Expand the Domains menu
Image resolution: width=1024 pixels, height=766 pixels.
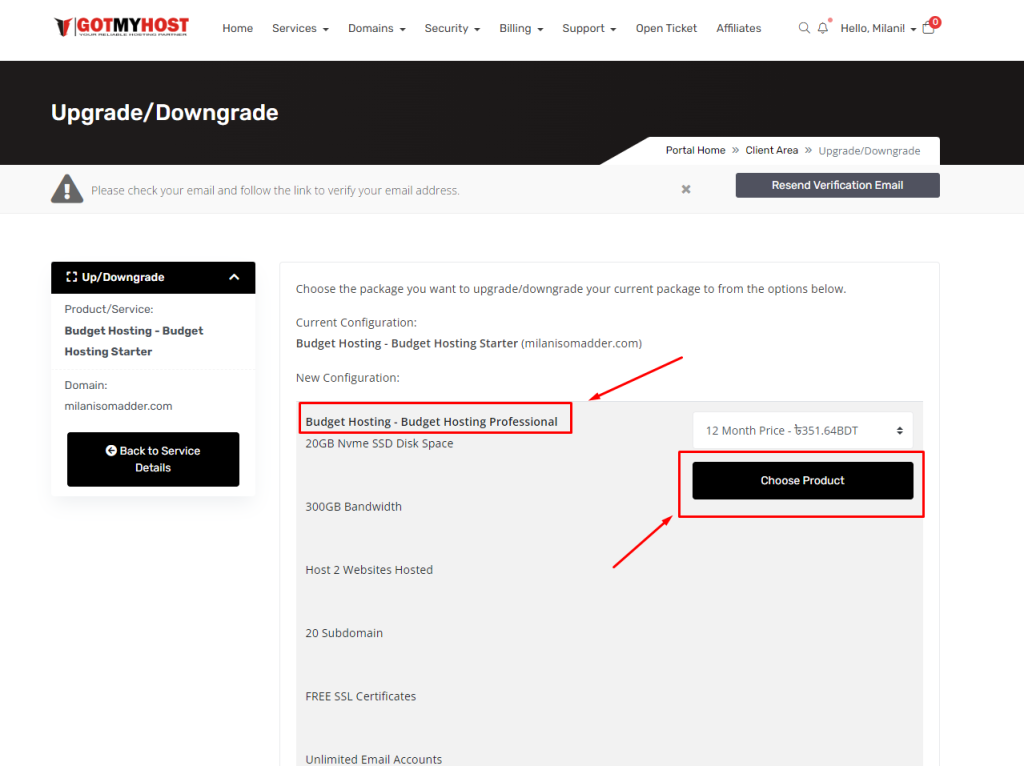coord(376,28)
